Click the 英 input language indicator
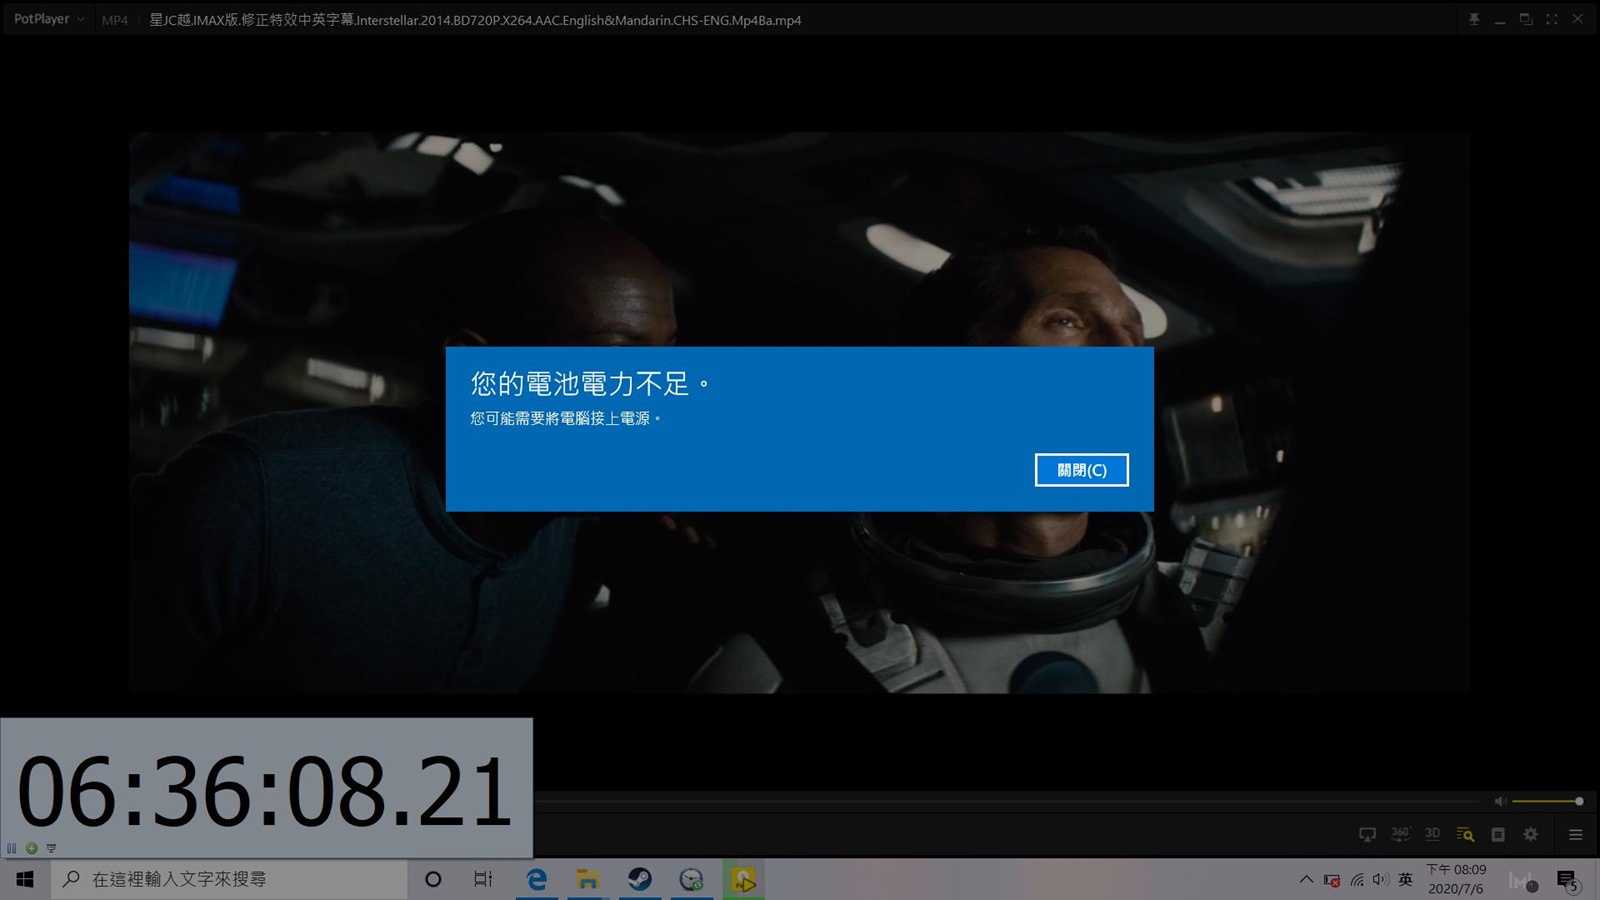This screenshot has height=900, width=1600. (1405, 880)
